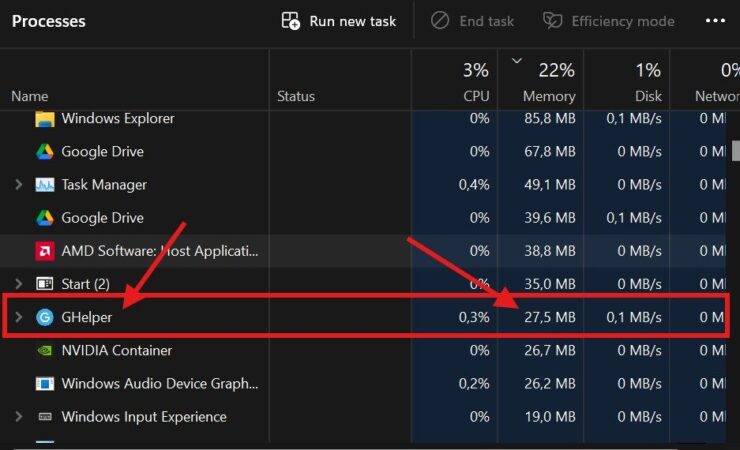This screenshot has height=450, width=740.
Task: Click the Start process icon
Action: (x=45, y=284)
